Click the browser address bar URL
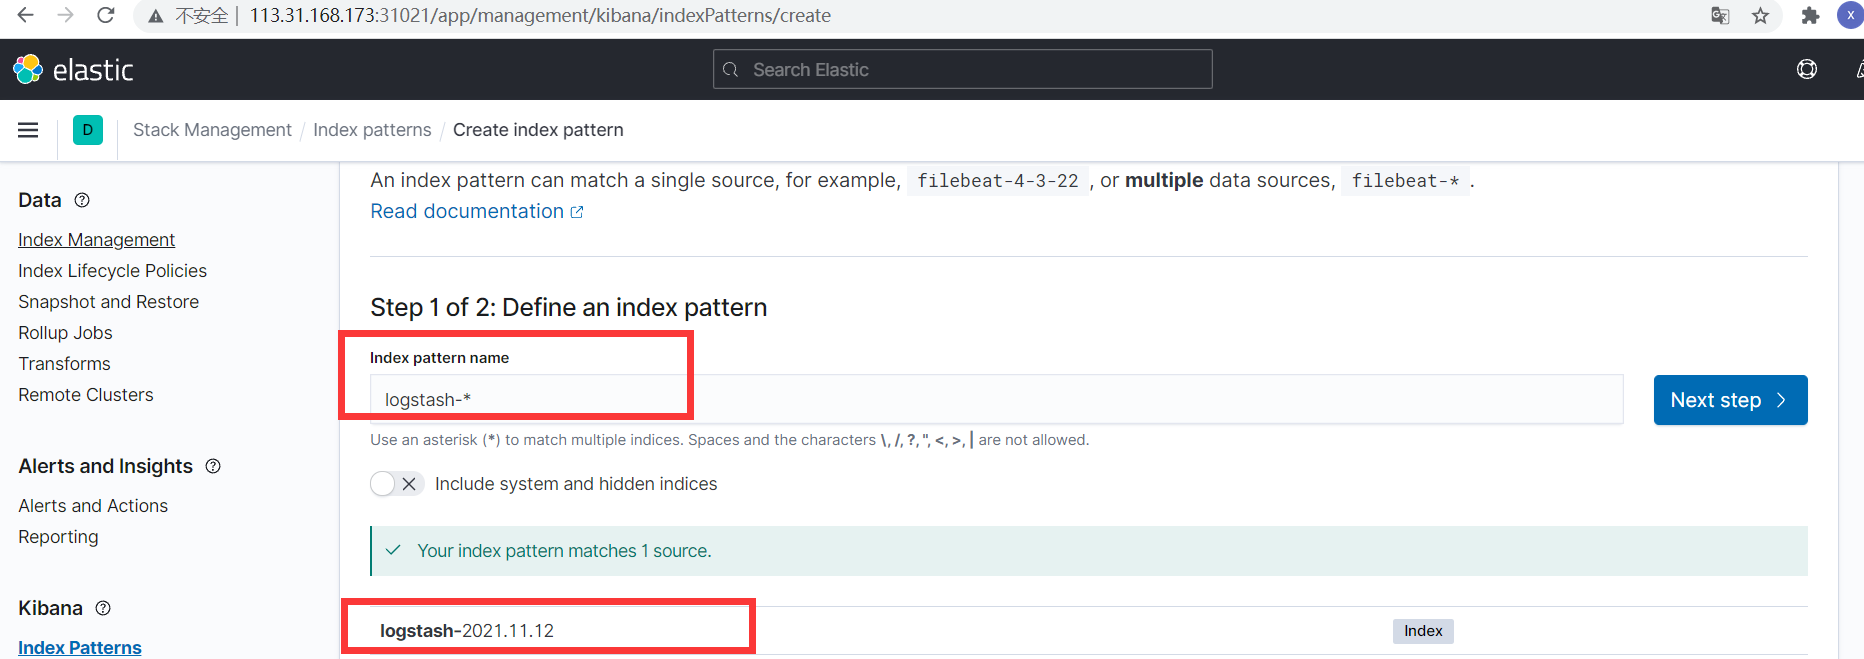 click(x=540, y=15)
